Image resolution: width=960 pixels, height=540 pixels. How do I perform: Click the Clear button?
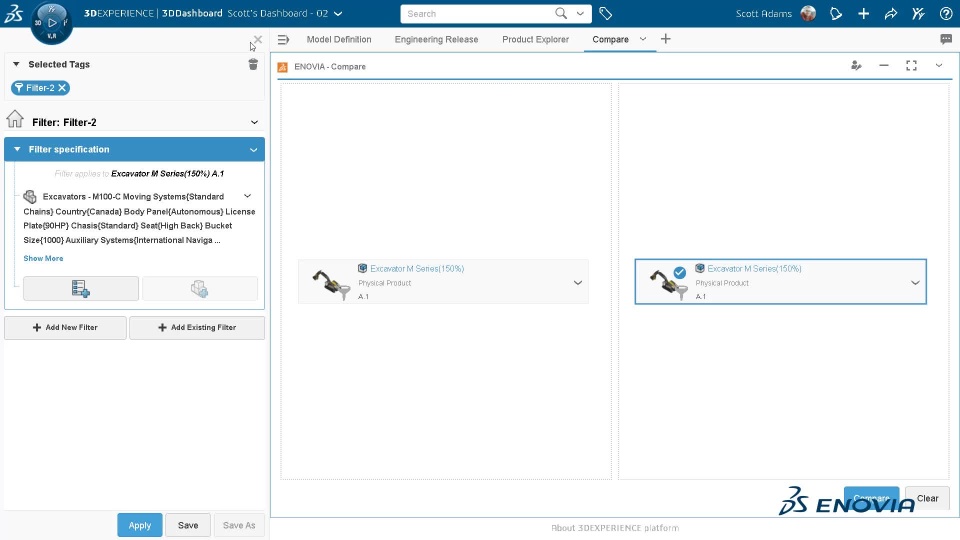[928, 498]
